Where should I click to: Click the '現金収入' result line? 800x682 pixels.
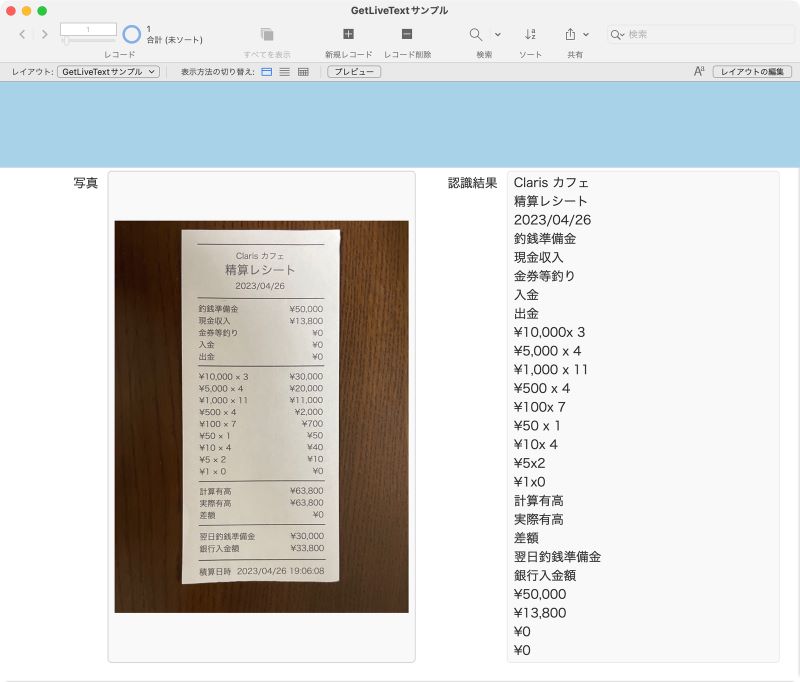tap(538, 257)
